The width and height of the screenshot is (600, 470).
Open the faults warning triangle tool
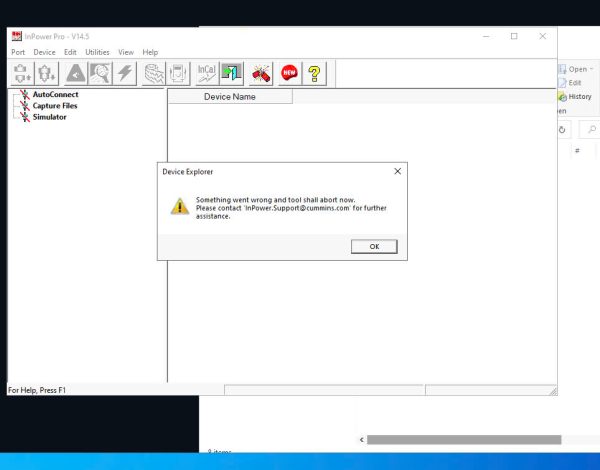(x=76, y=73)
